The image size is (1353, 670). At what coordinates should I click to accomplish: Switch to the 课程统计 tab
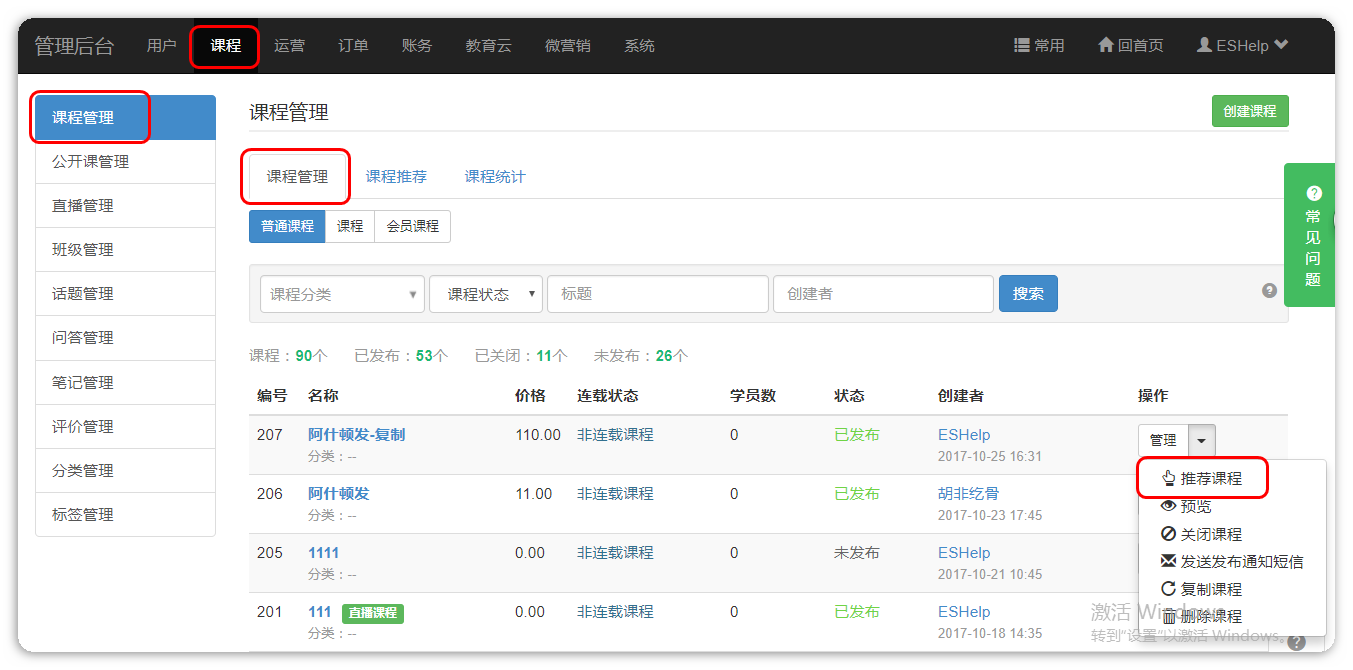click(495, 177)
